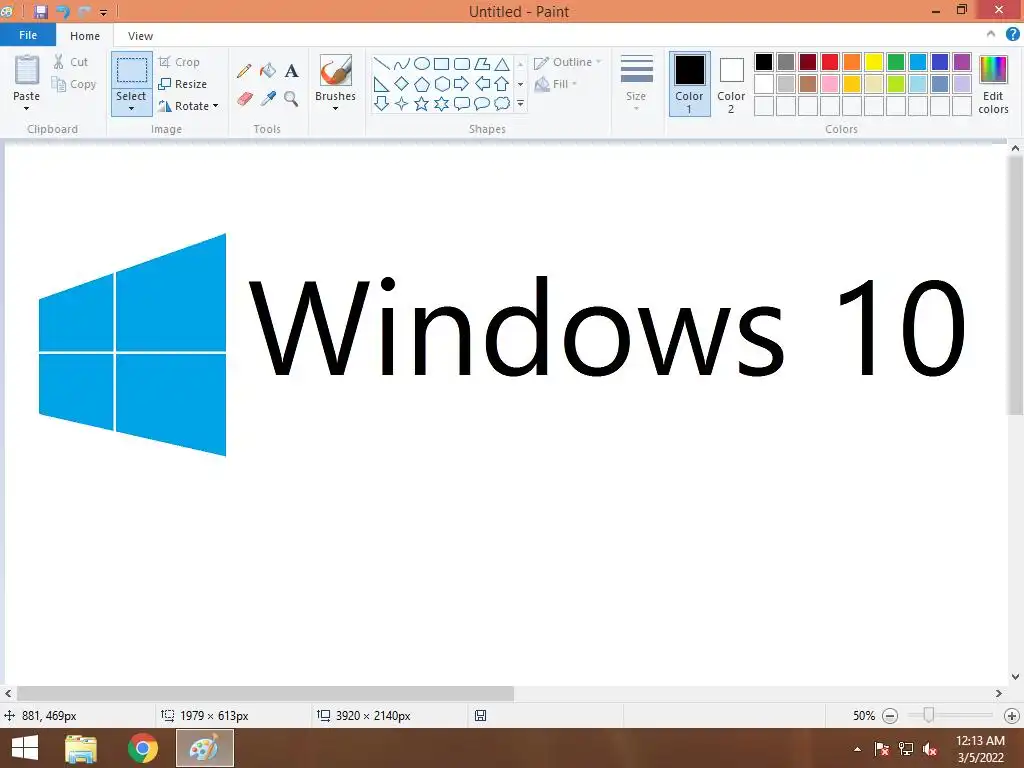Screen dimensions: 1024x768
Task: Open the Windows Start button
Action: pyautogui.click(x=25, y=748)
